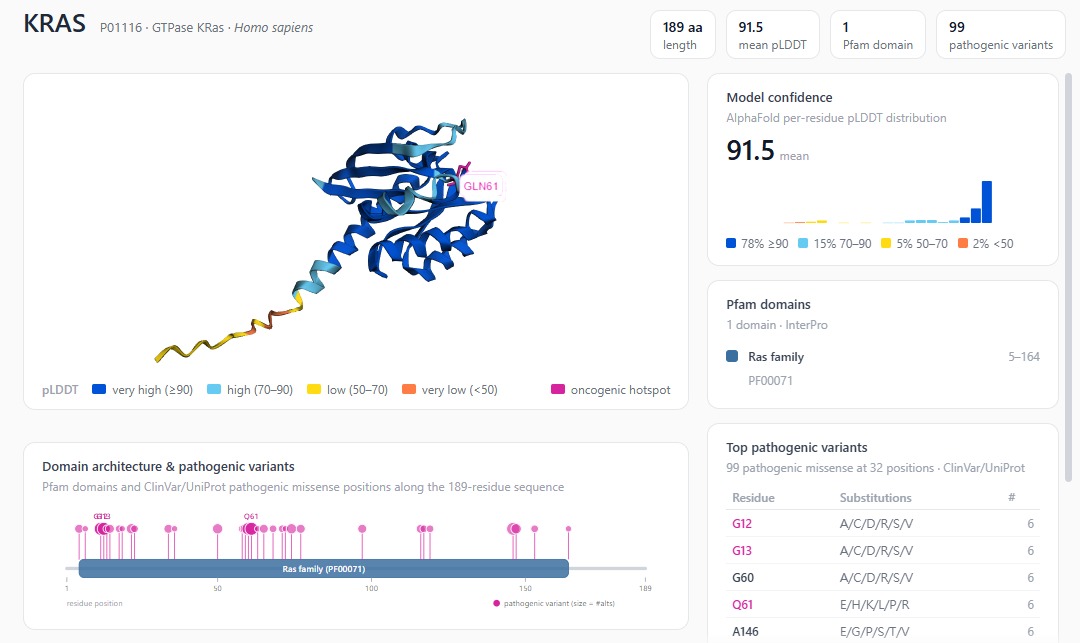Select the A146 residue row
The image size is (1080, 643).
(883, 631)
